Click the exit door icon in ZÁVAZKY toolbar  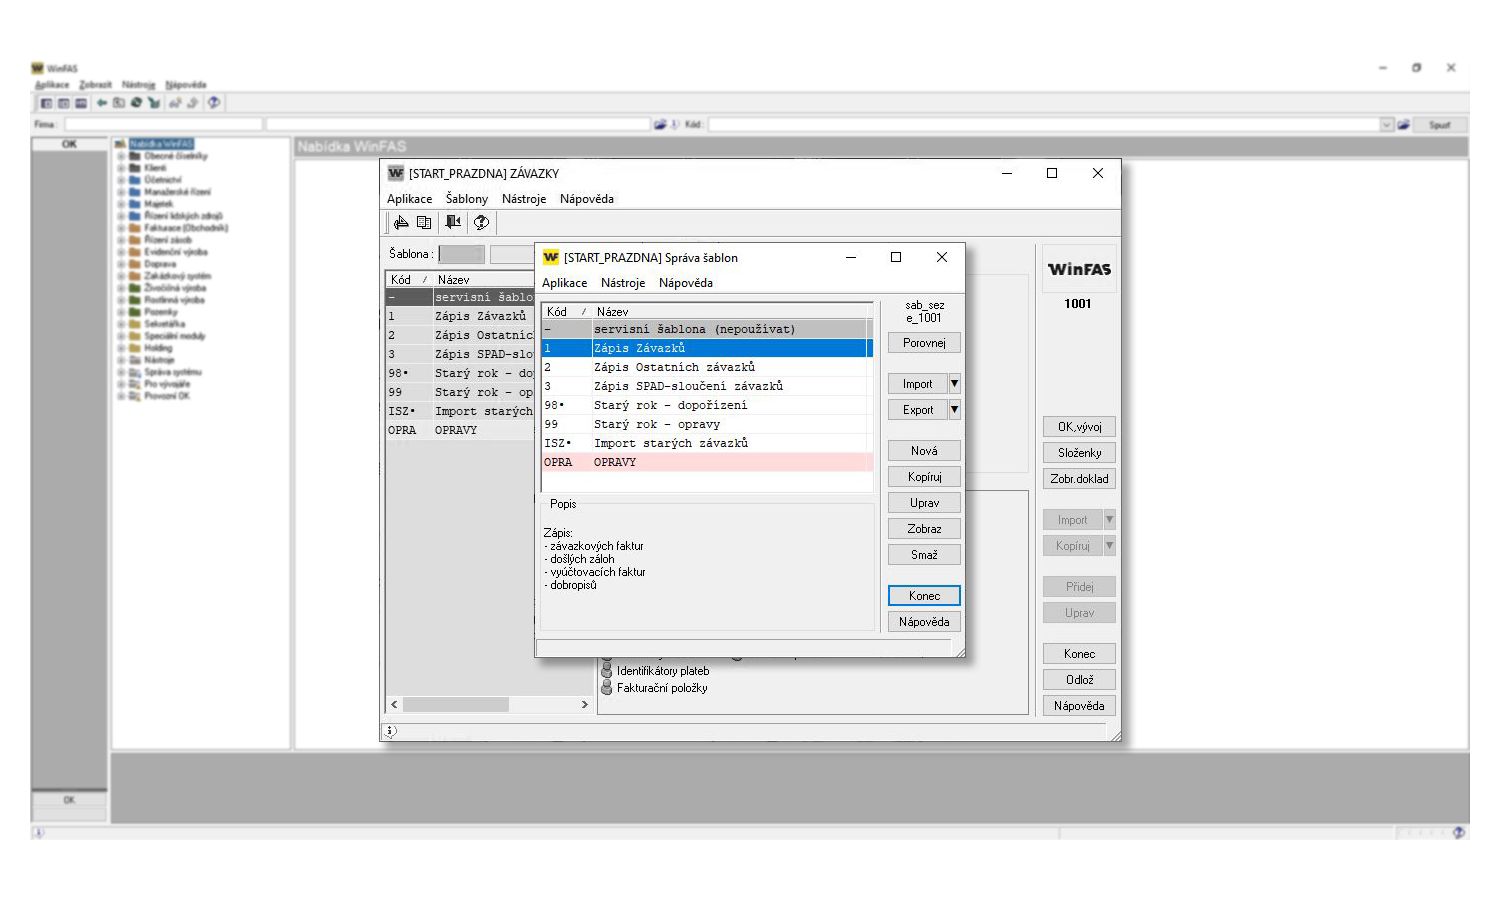coord(453,222)
